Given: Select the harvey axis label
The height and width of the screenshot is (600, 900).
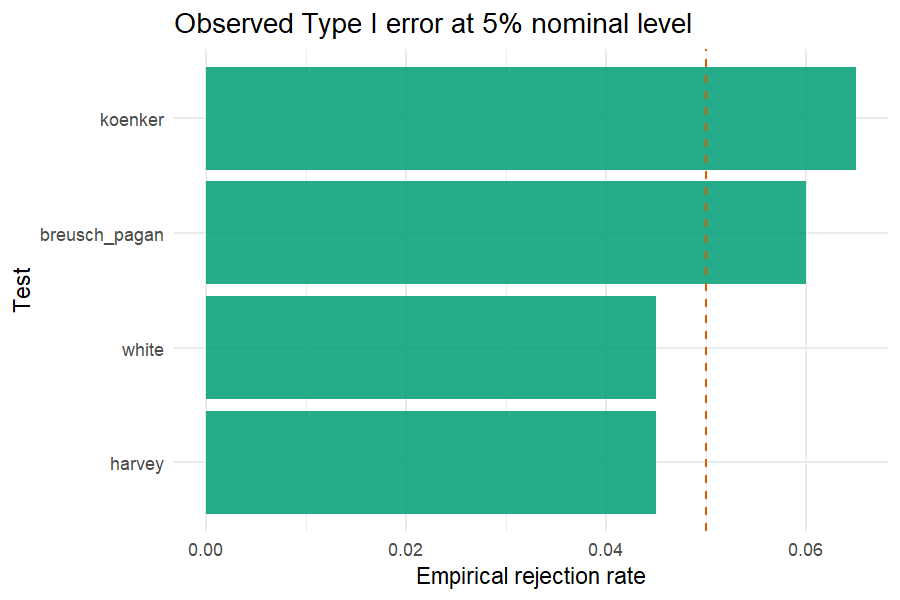Looking at the screenshot, I should (x=137, y=464).
